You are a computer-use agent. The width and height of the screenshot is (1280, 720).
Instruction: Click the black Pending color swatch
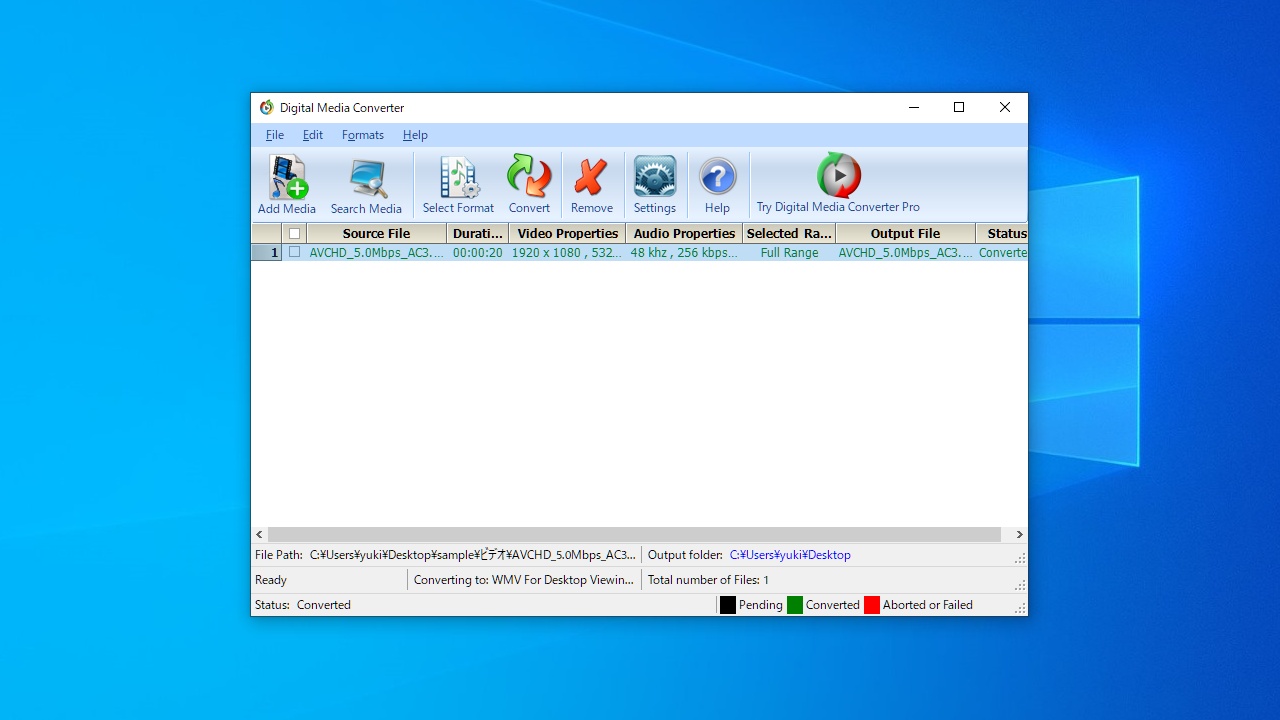pos(728,605)
